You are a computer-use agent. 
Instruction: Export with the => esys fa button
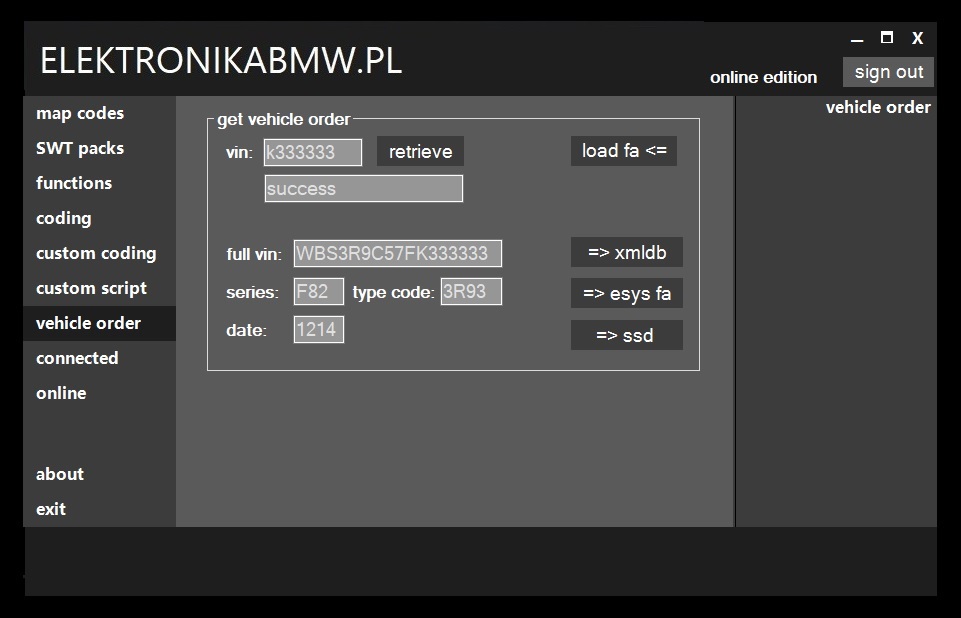click(627, 293)
